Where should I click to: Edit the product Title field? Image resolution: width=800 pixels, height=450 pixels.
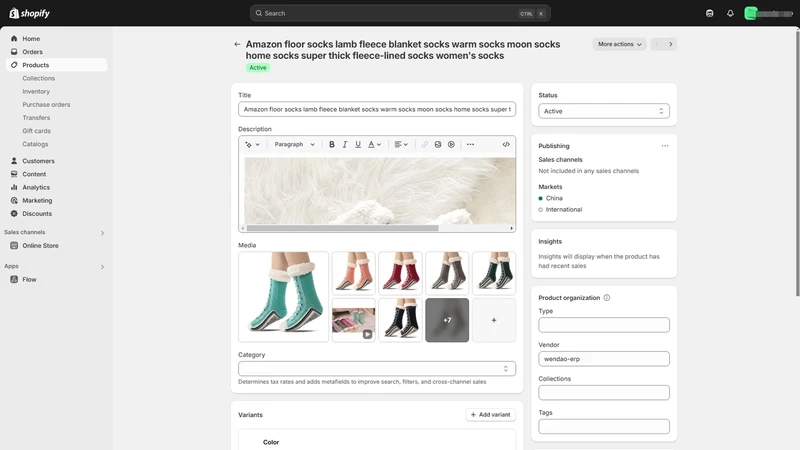(x=377, y=109)
